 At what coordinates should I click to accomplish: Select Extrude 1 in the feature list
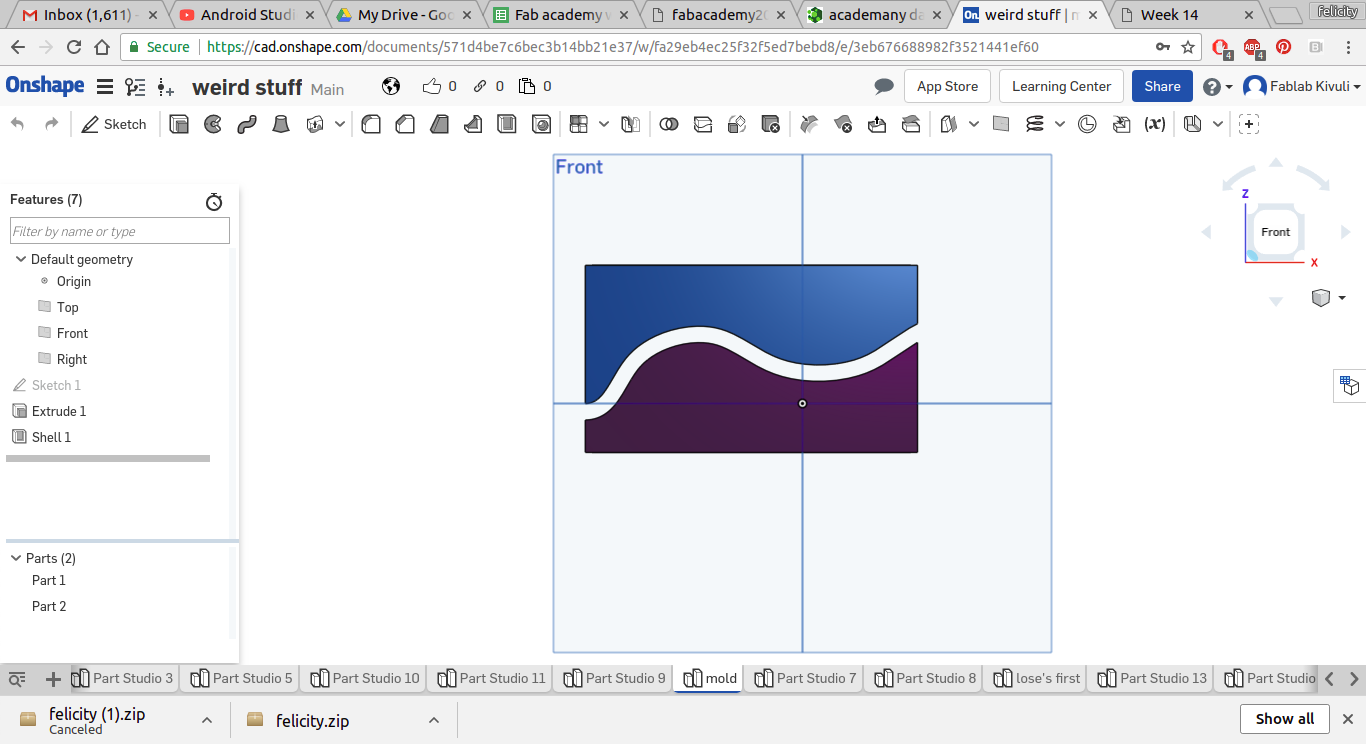59,411
